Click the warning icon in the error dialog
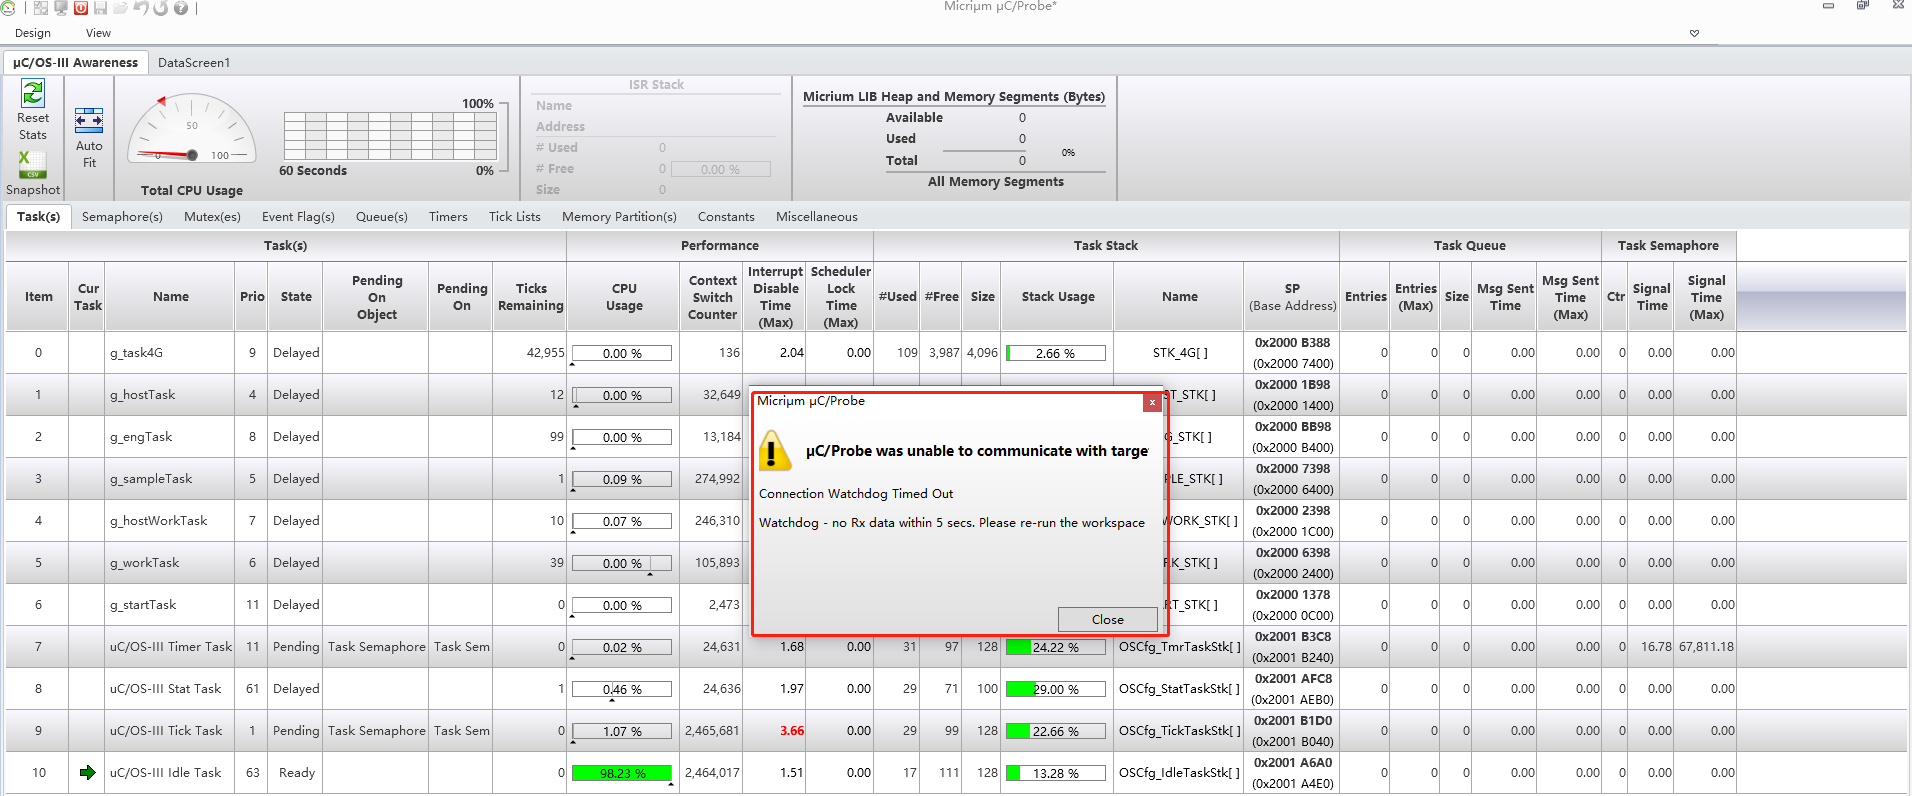Image resolution: width=1912 pixels, height=796 pixels. point(775,450)
